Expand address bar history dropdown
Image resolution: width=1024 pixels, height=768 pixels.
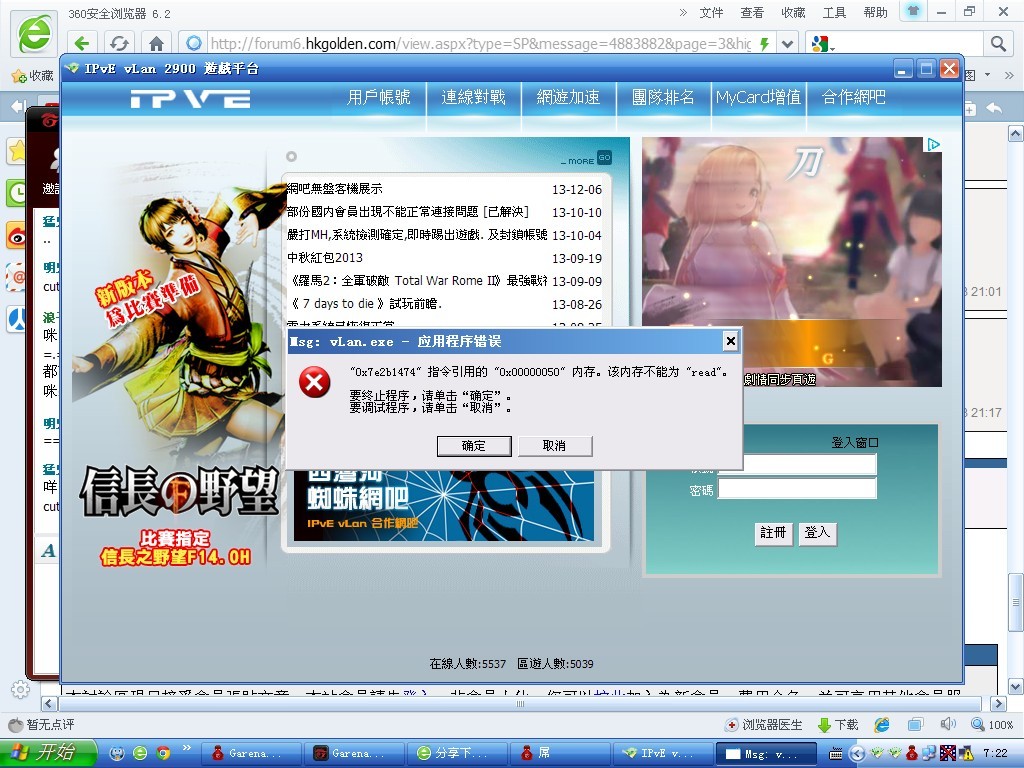coord(788,44)
